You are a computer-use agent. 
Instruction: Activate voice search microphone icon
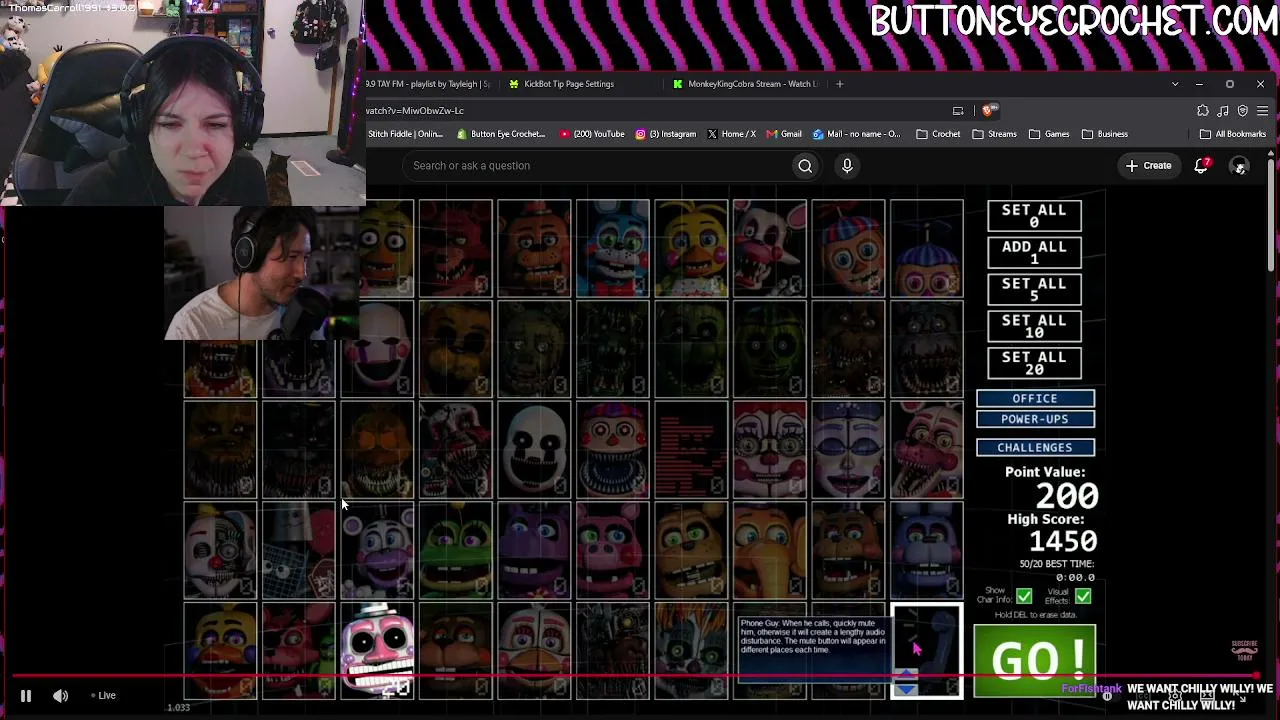[x=847, y=166]
